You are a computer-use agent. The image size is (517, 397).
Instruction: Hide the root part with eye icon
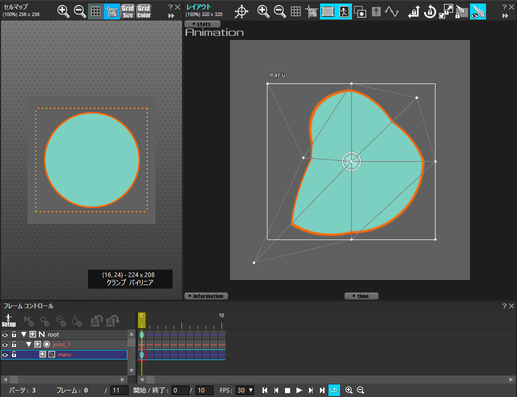click(x=5, y=334)
